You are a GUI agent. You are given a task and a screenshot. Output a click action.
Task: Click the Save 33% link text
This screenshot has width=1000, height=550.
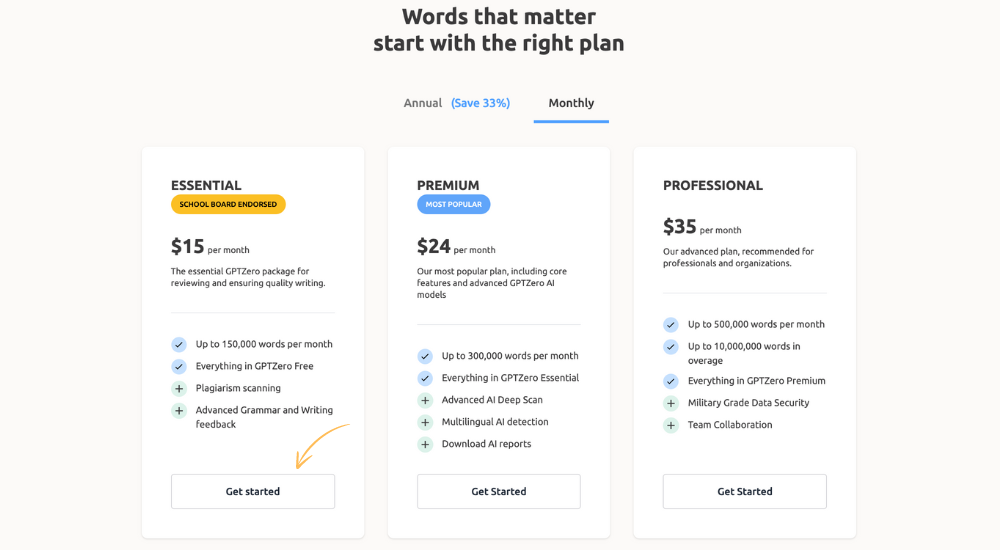point(480,103)
